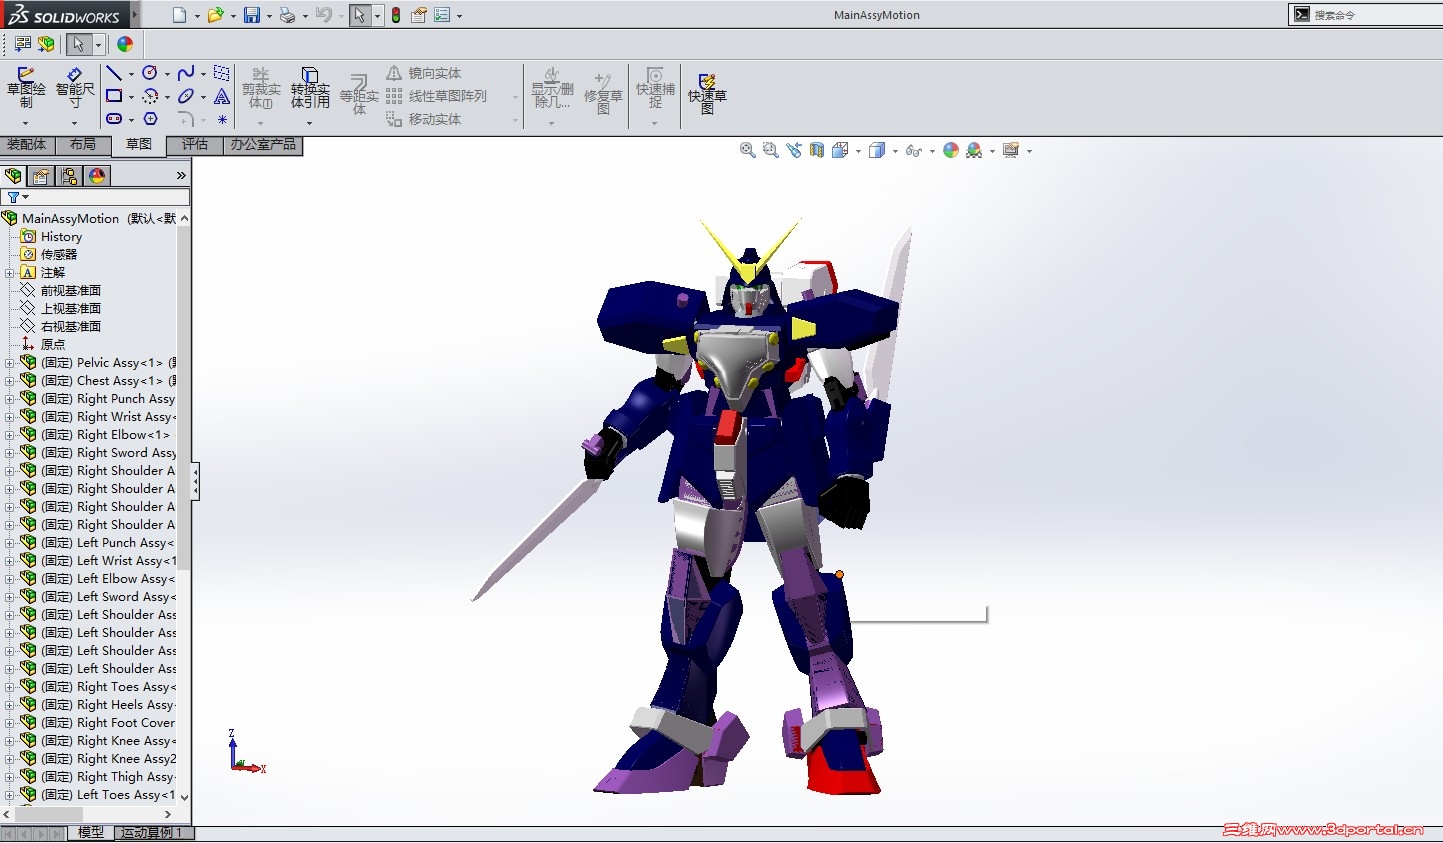
Task: Select History in the feature tree
Action: point(61,237)
